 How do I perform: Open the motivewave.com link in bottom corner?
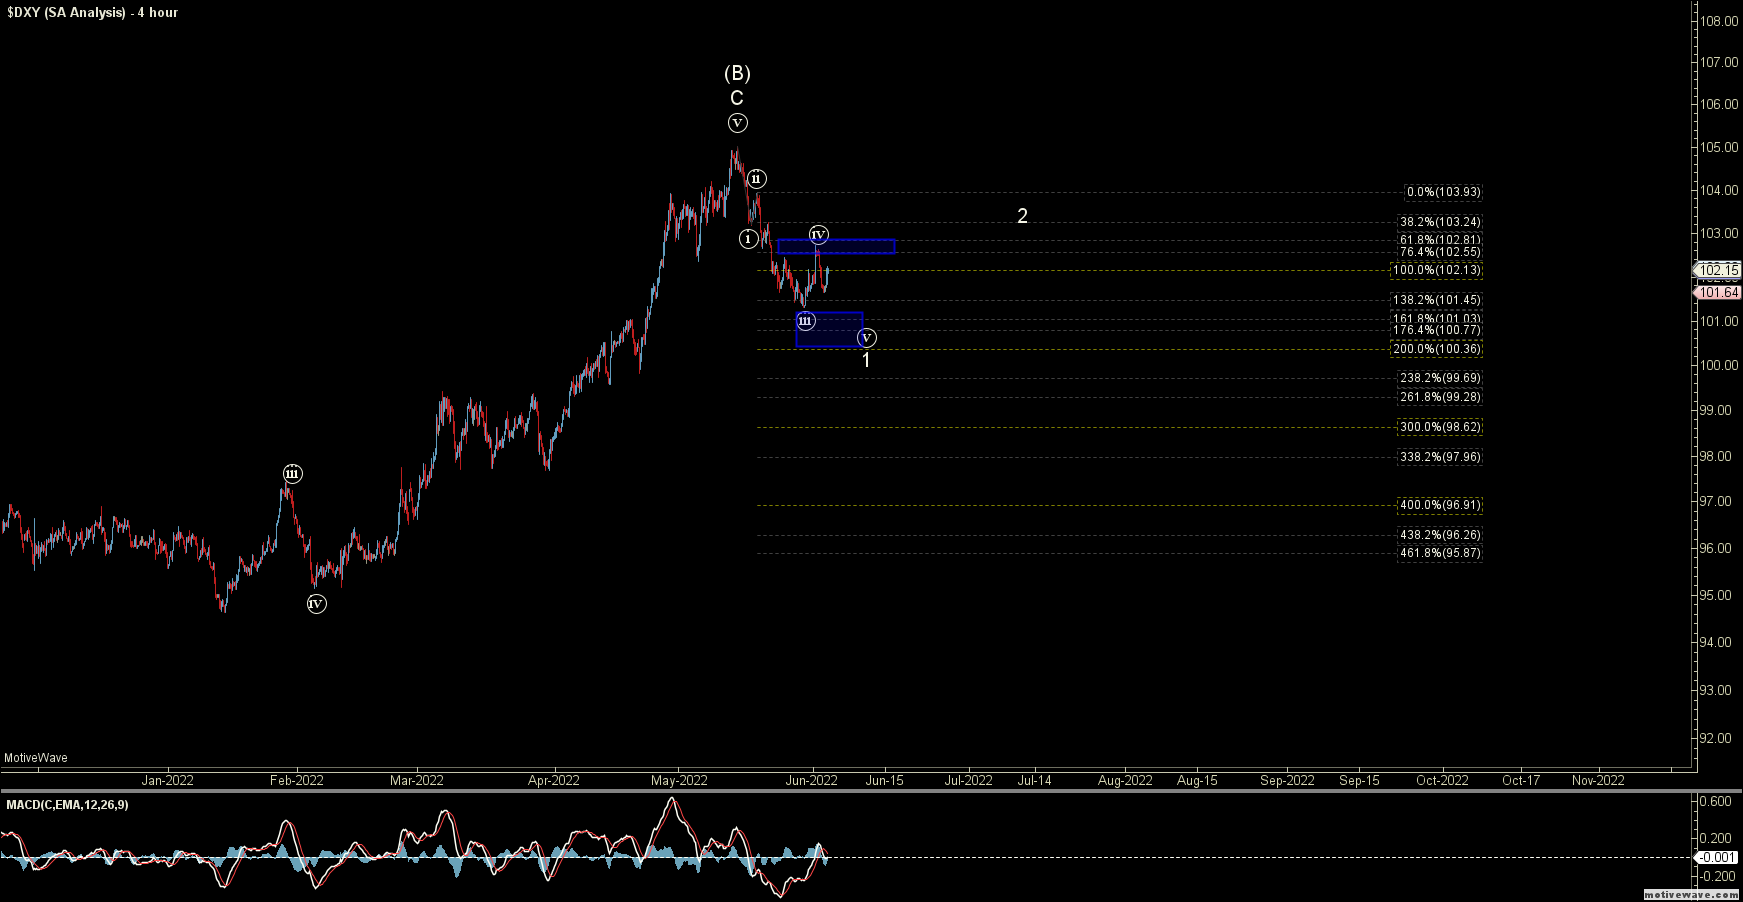tap(1692, 894)
